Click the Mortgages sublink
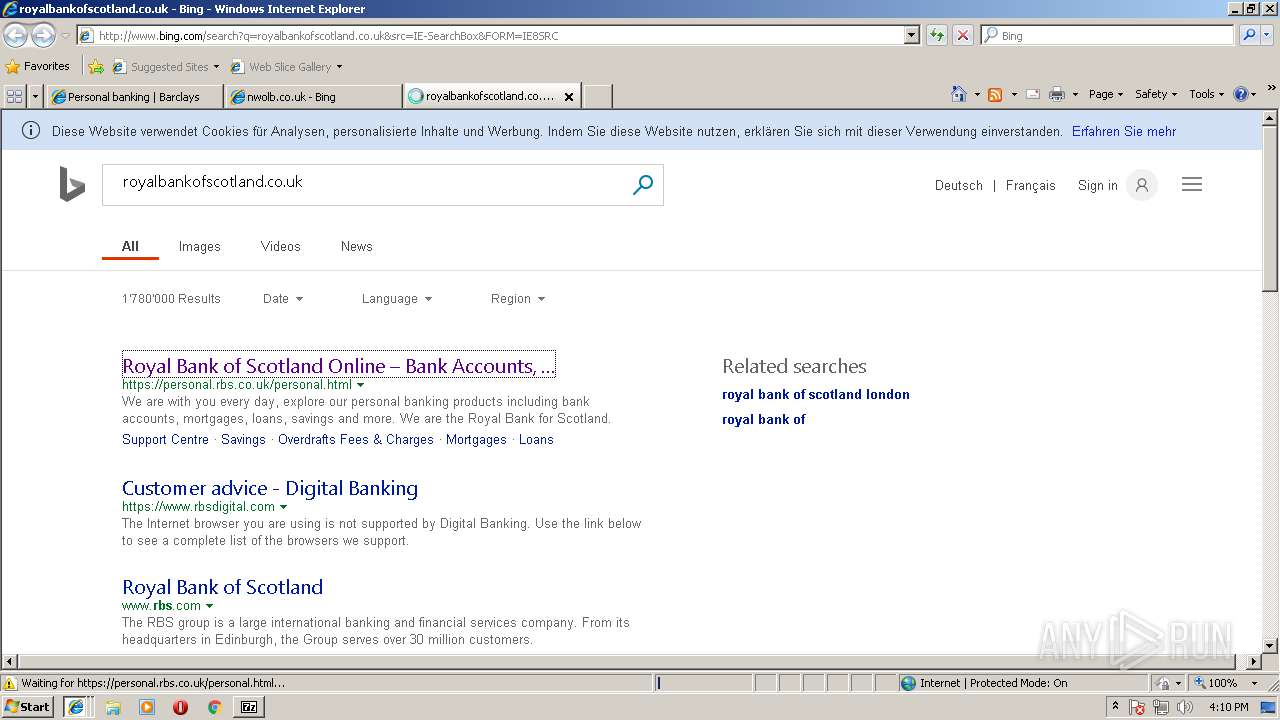Image resolution: width=1280 pixels, height=720 pixels. 476,439
